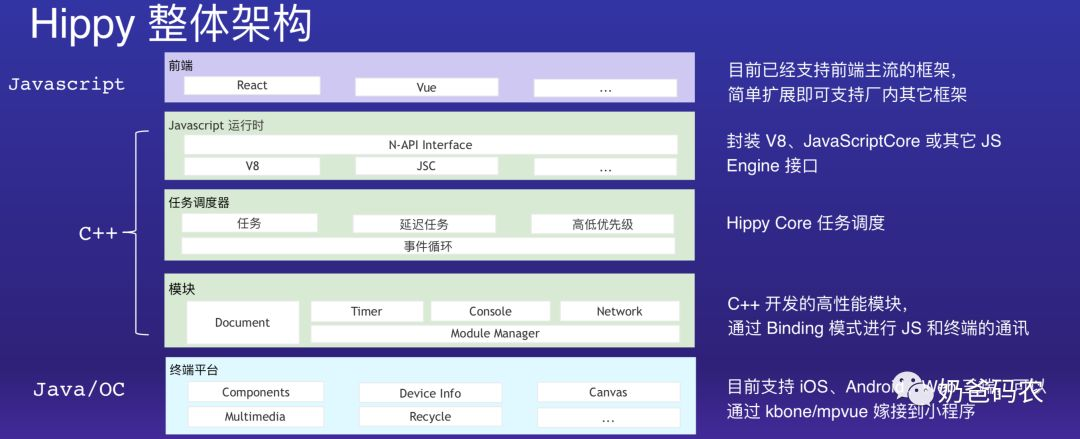Click the 封装 V8、JavaScriptCore description line
1080x439 pixels.
(864, 141)
